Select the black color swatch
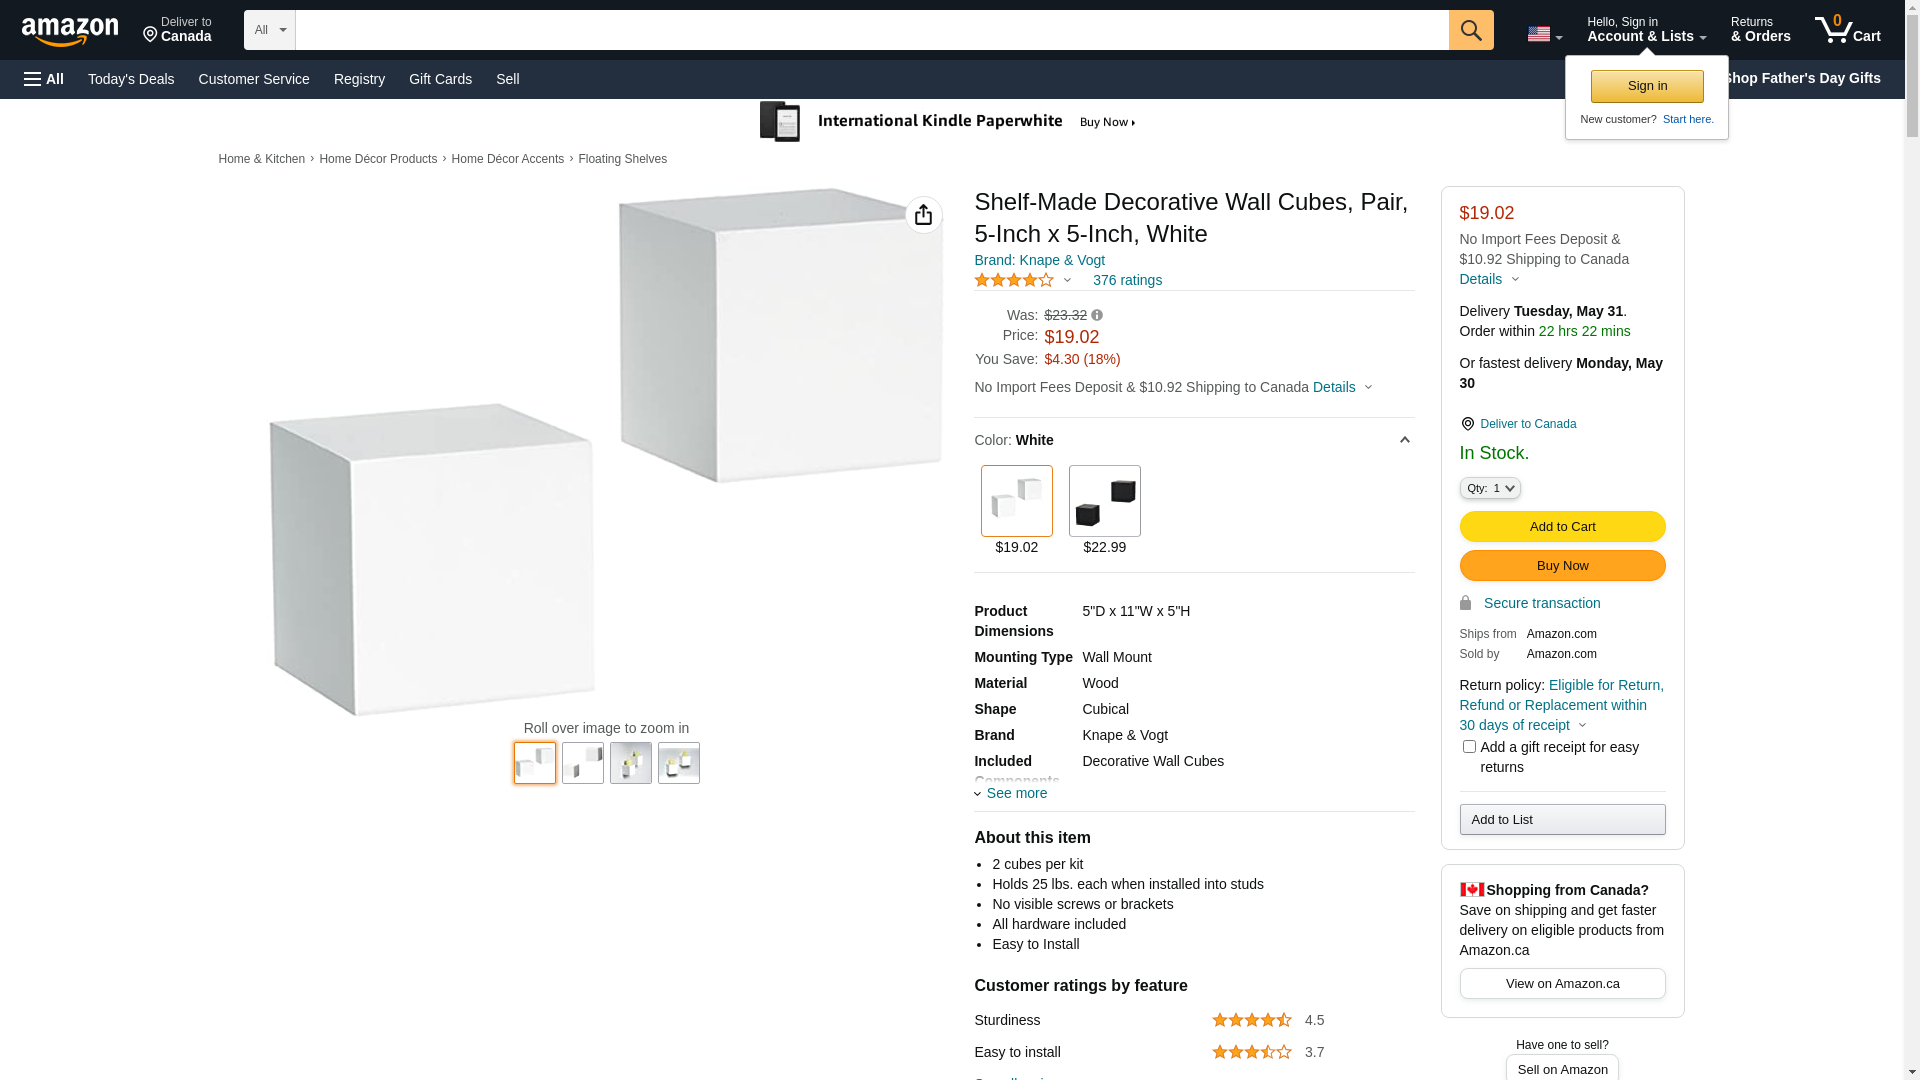Viewport: 1920px width, 1080px height. click(x=1104, y=501)
